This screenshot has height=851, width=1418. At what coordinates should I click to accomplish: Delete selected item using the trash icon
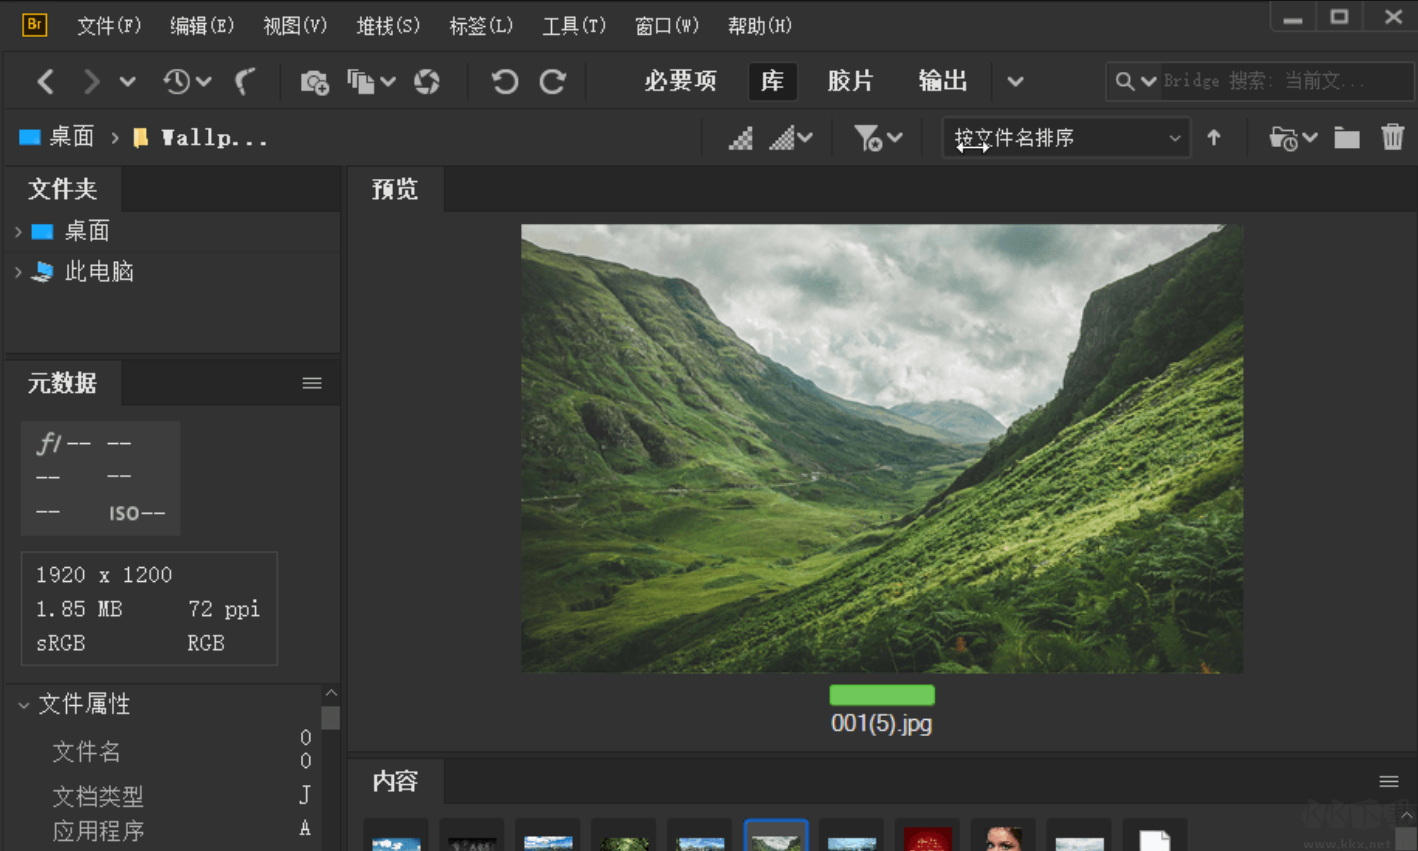pos(1392,137)
